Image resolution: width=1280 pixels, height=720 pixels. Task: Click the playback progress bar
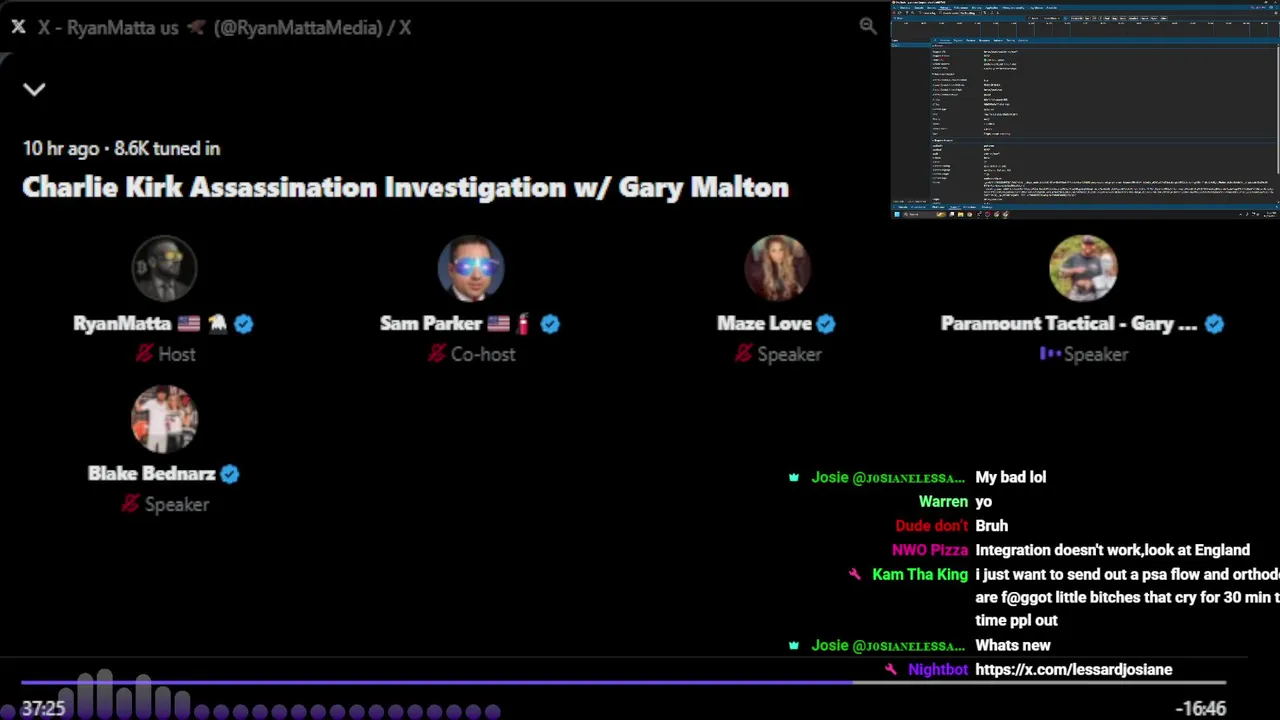coord(623,683)
